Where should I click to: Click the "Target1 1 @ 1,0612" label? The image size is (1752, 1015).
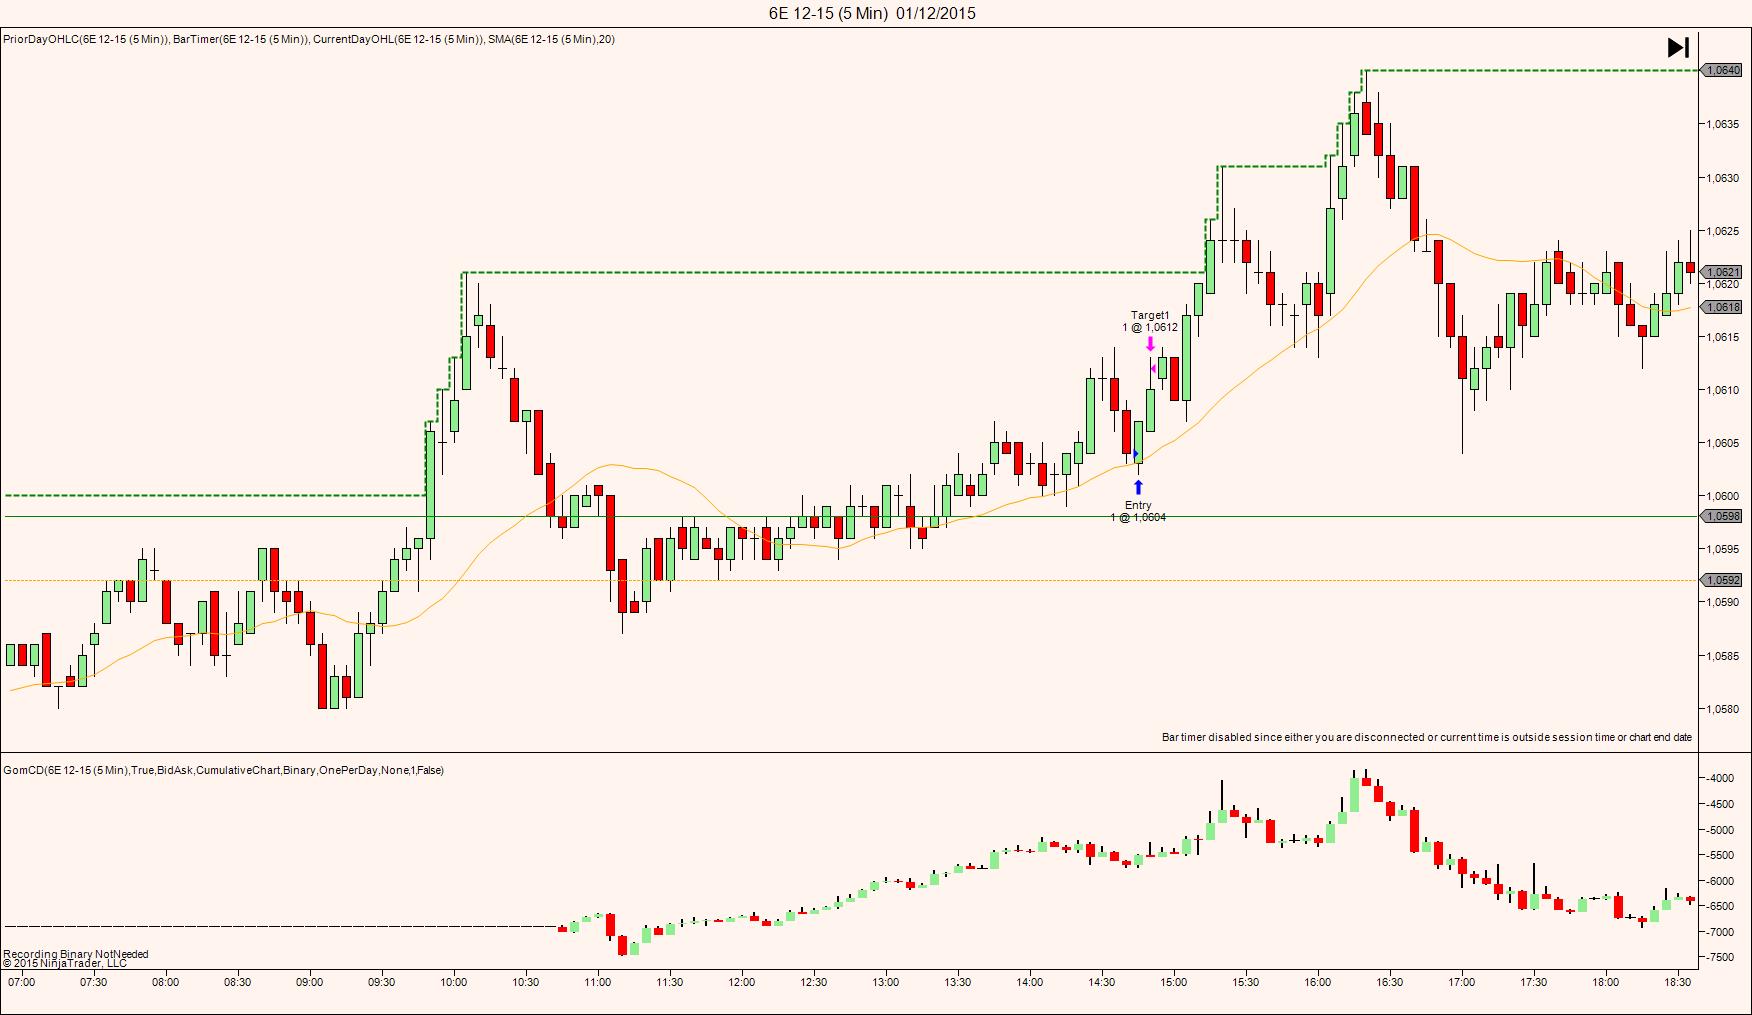tap(1150, 321)
